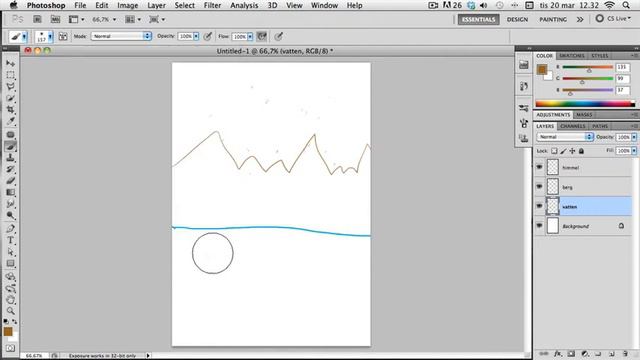
Task: Select the Quick Selection tool
Action: pyautogui.click(x=11, y=98)
